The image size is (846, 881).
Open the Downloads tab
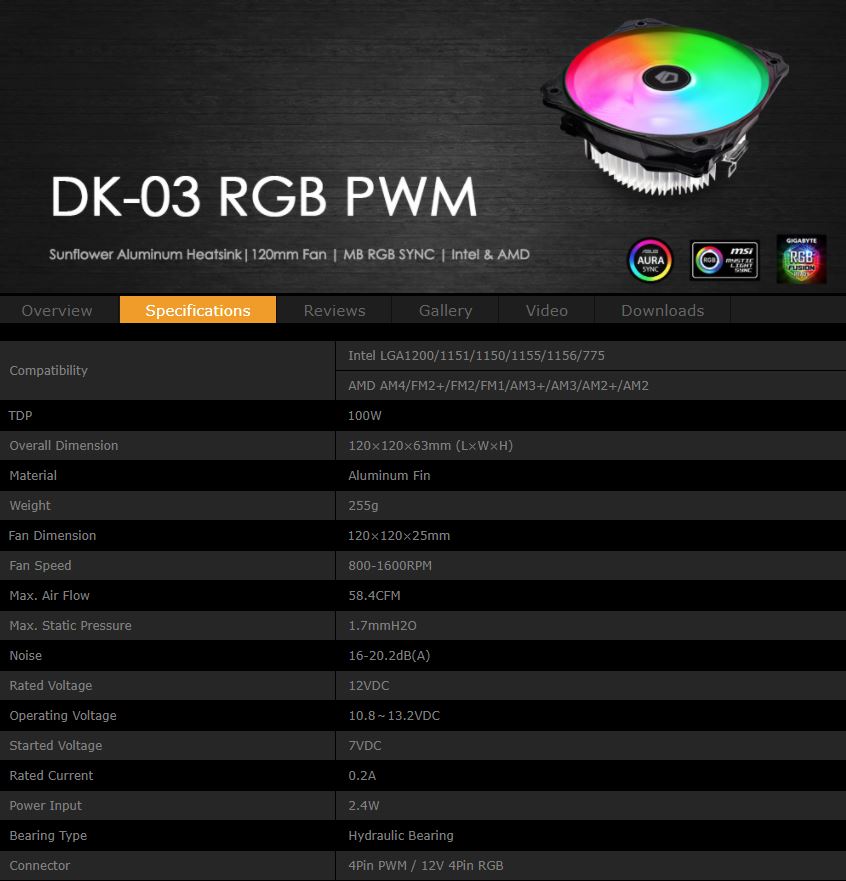[662, 310]
